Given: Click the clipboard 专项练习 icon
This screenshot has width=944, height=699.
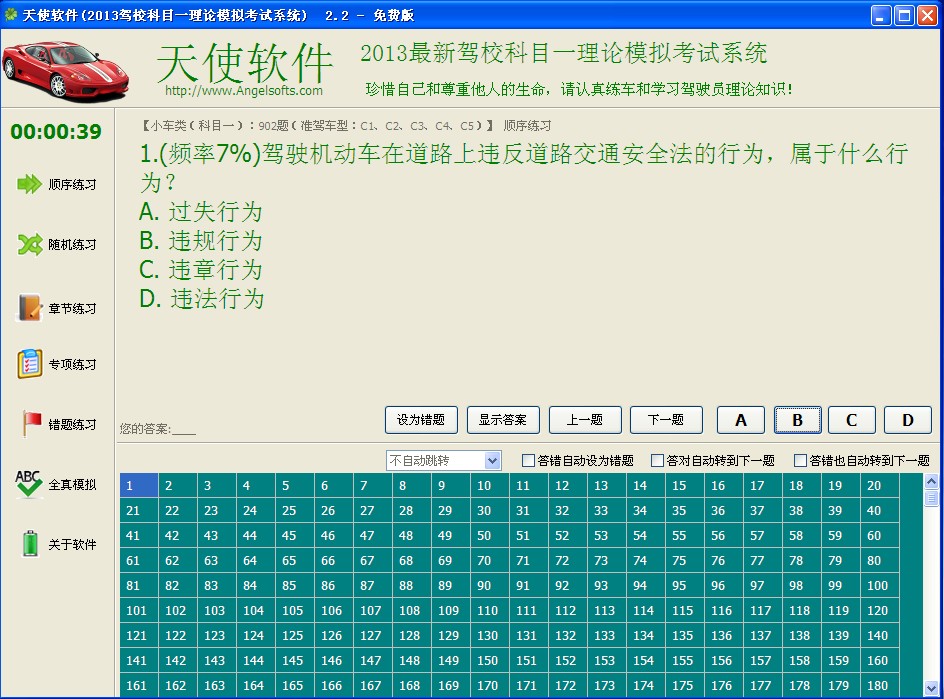Looking at the screenshot, I should tap(30, 364).
